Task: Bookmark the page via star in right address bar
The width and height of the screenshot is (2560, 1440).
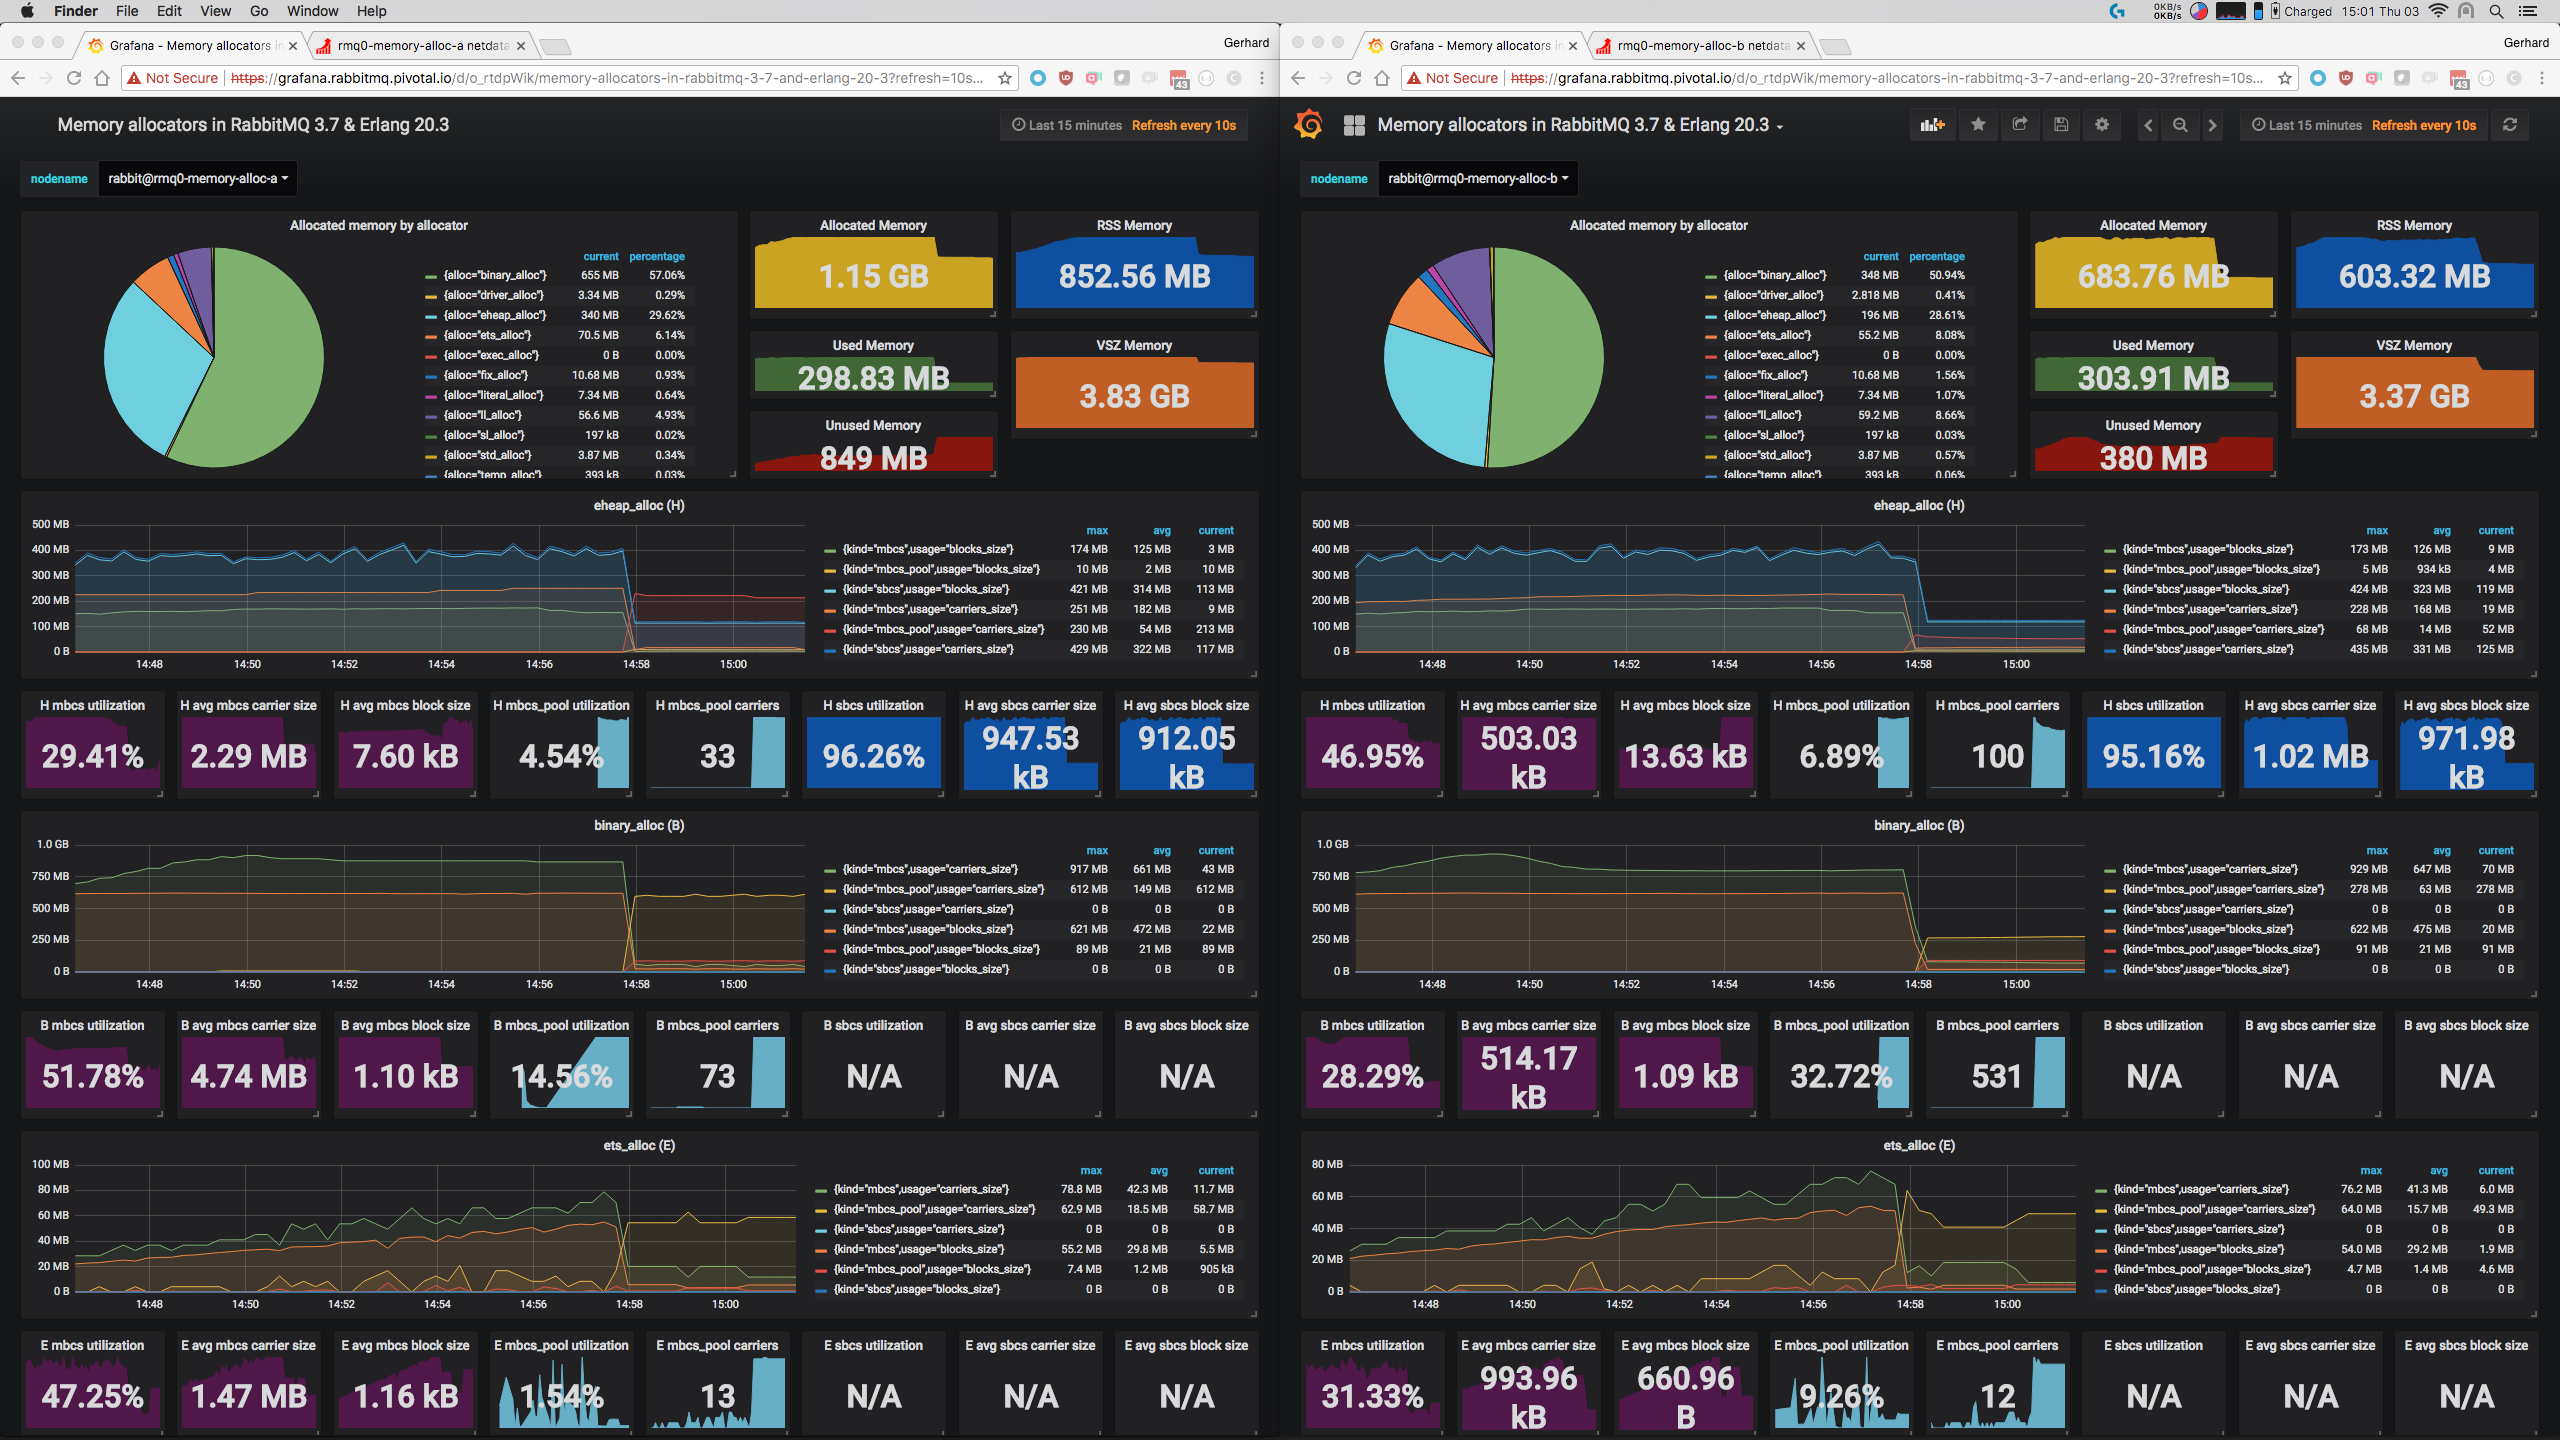Action: point(2285,78)
